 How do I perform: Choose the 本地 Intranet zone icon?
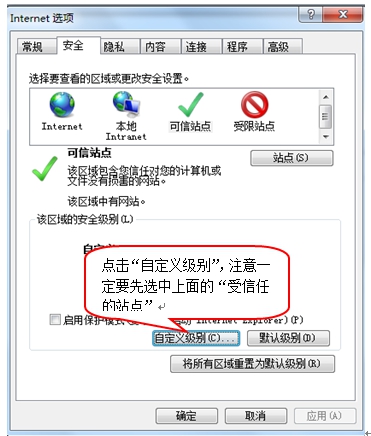click(x=126, y=105)
